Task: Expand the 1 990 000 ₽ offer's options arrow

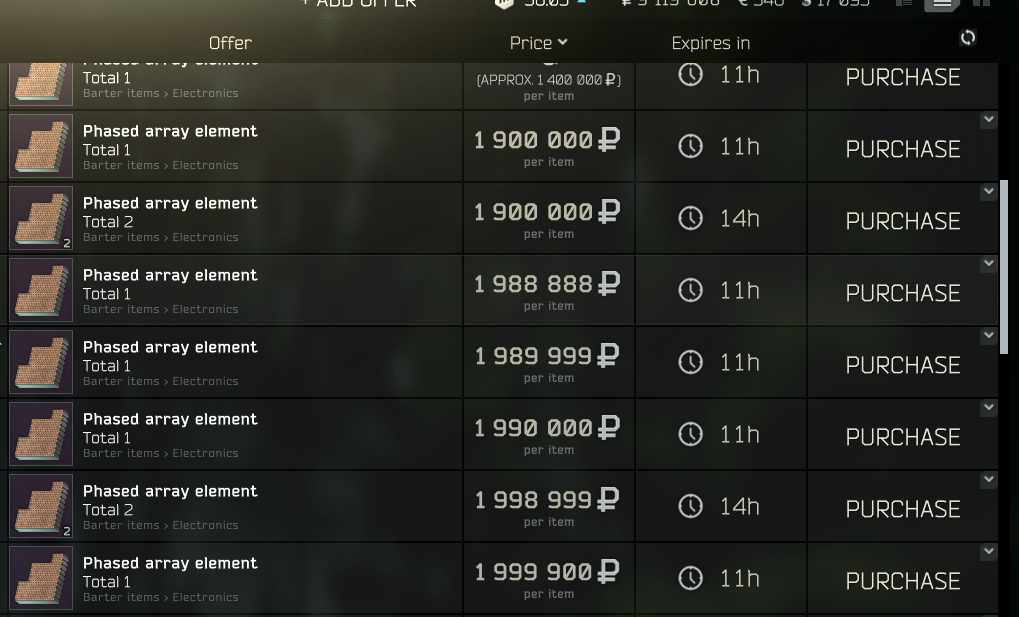Action: tap(988, 408)
